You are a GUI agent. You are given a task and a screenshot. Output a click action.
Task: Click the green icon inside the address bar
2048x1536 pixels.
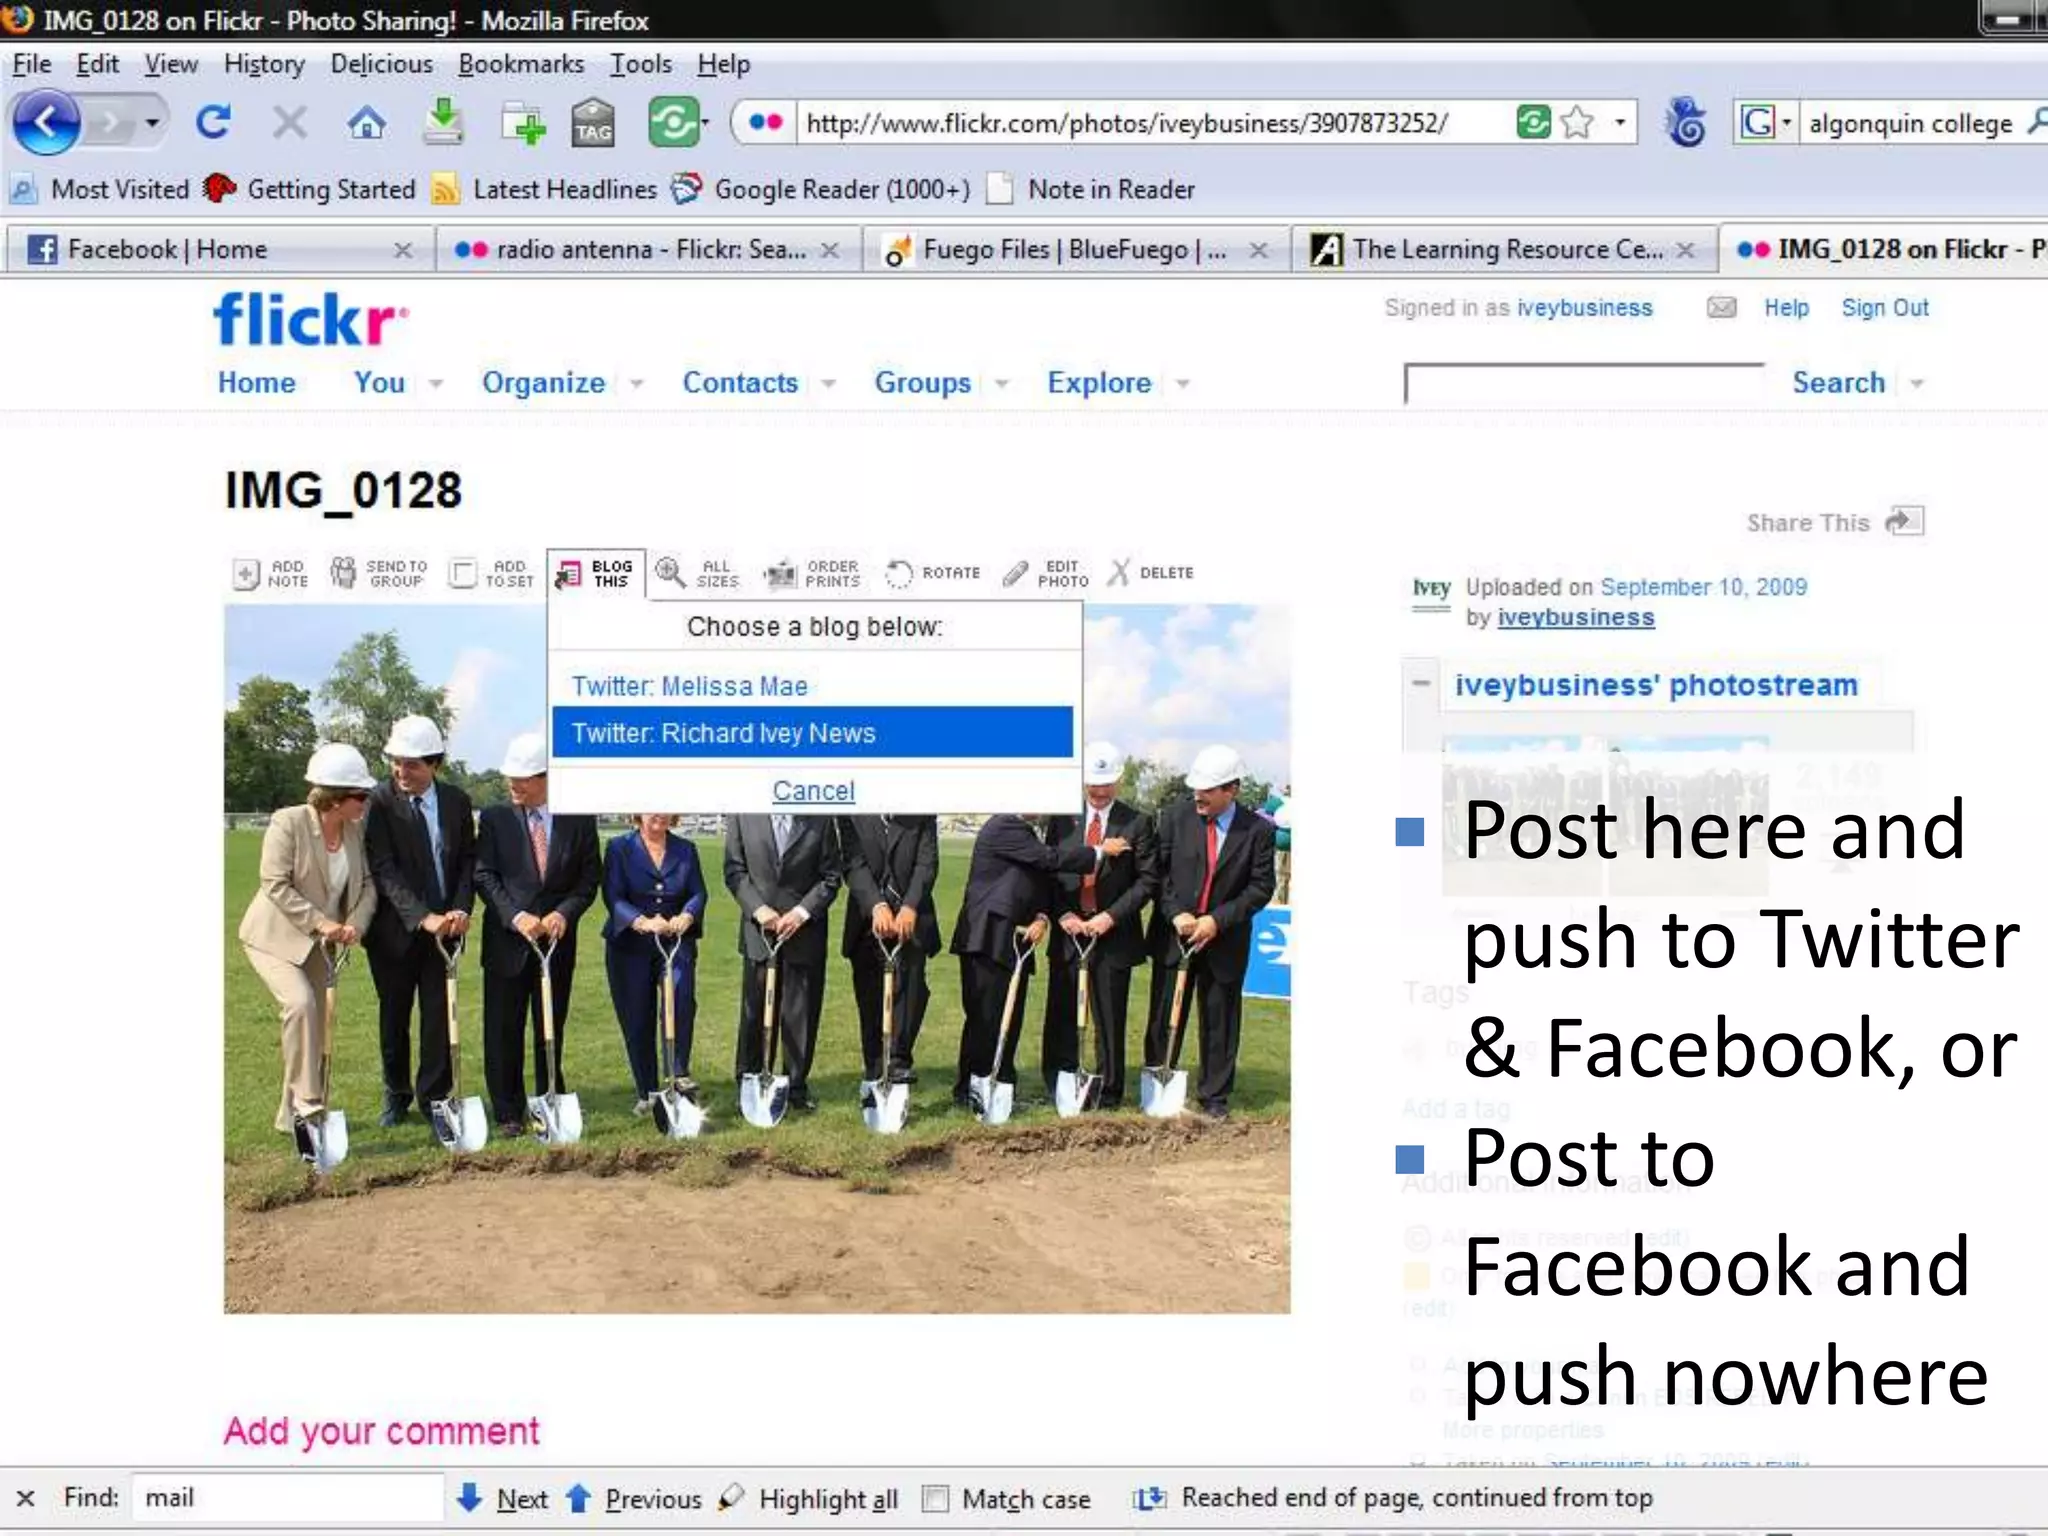[x=1533, y=123]
